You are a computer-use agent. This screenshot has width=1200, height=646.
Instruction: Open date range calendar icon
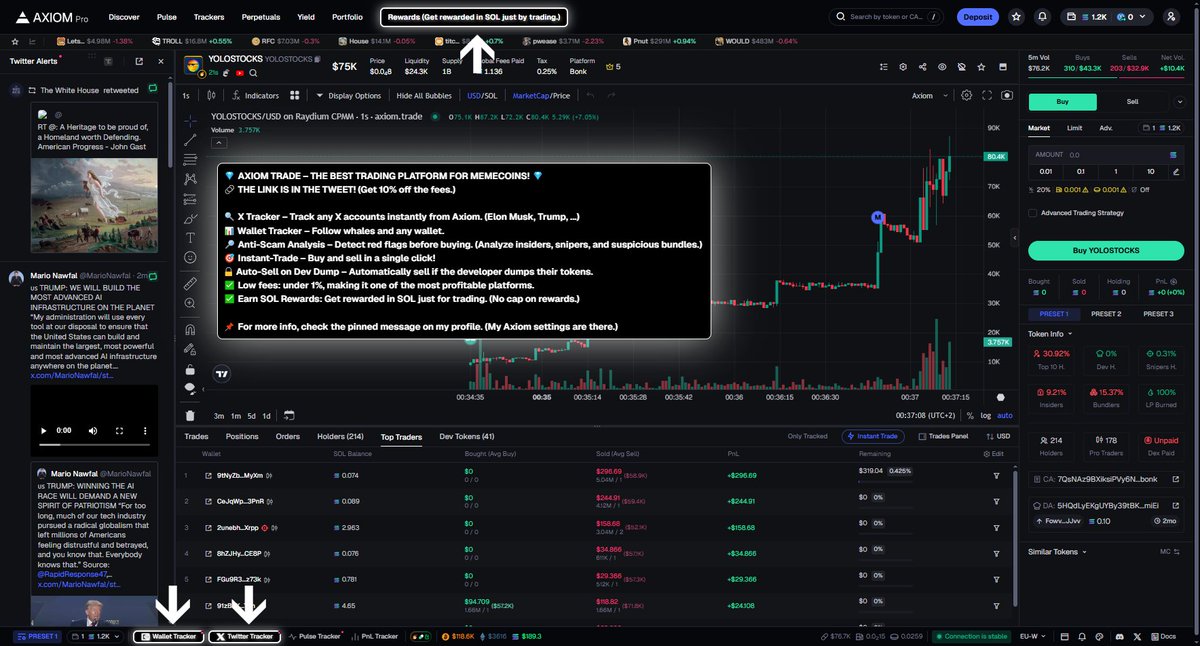289,415
